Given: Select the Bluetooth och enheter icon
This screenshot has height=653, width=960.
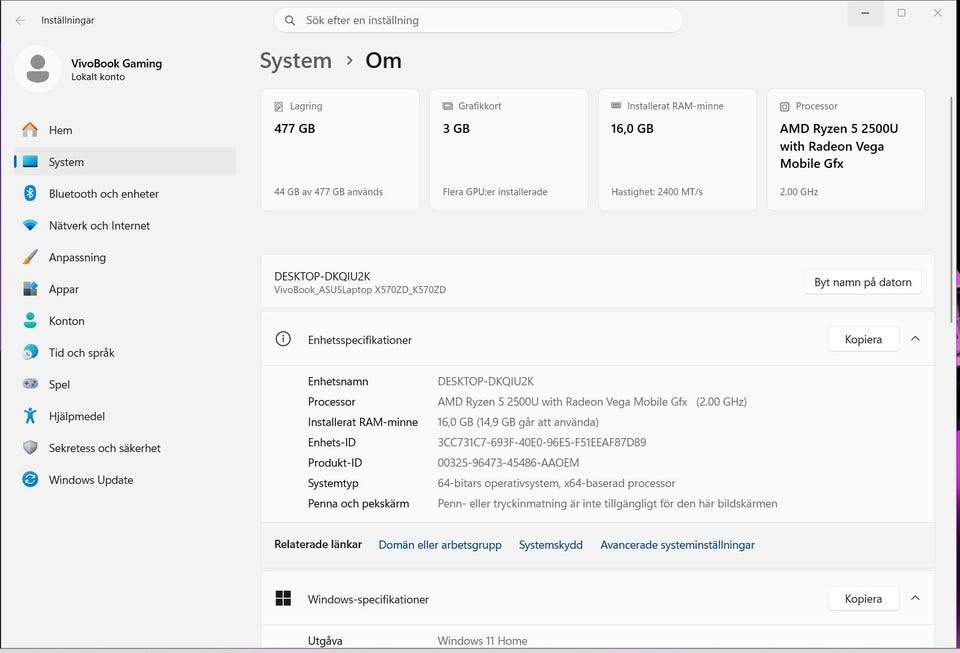Looking at the screenshot, I should coord(30,194).
